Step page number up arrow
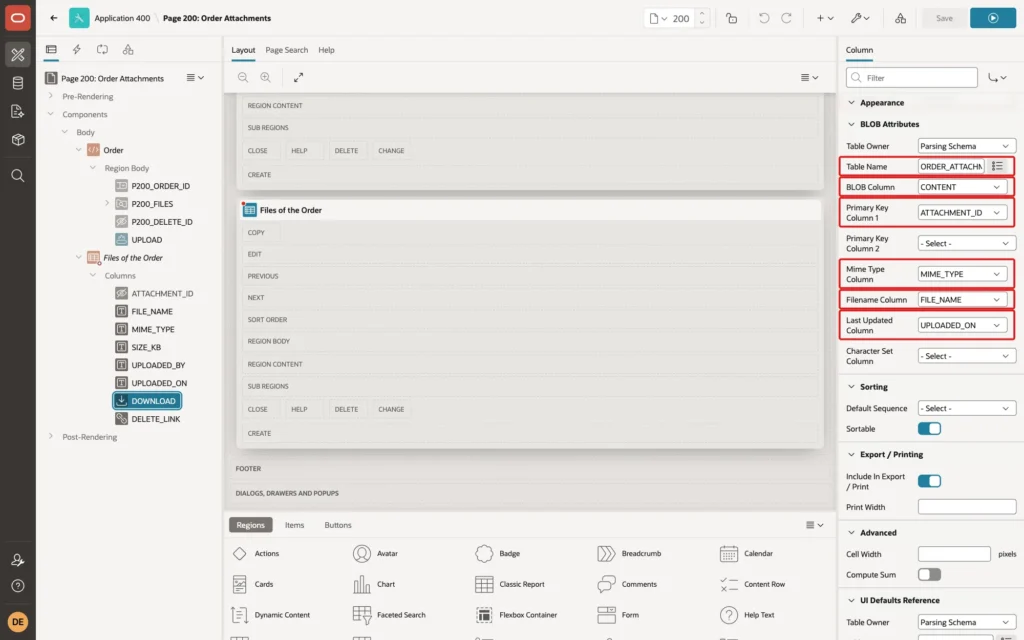 click(x=702, y=14)
